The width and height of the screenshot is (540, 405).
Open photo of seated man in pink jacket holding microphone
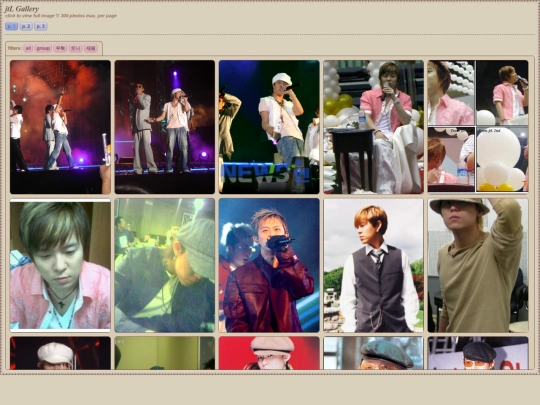(x=373, y=127)
